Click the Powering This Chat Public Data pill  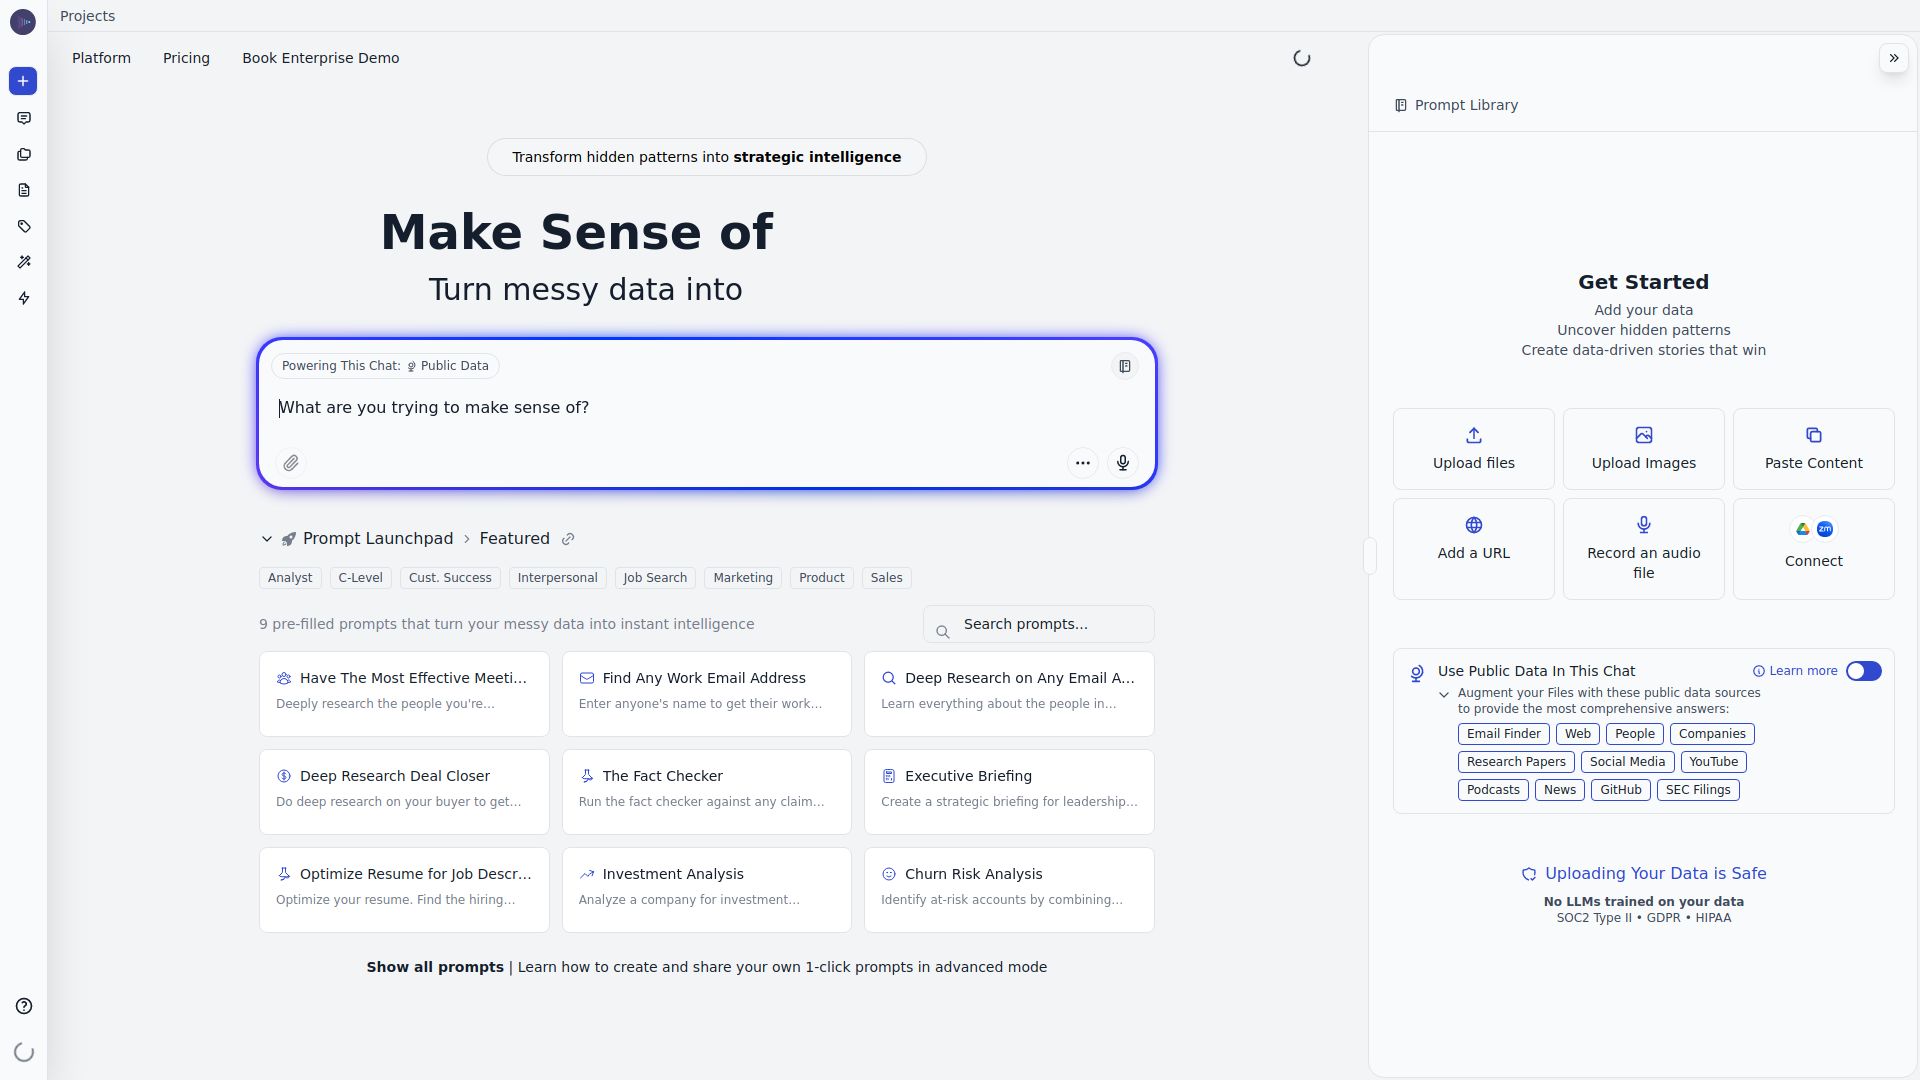385,365
